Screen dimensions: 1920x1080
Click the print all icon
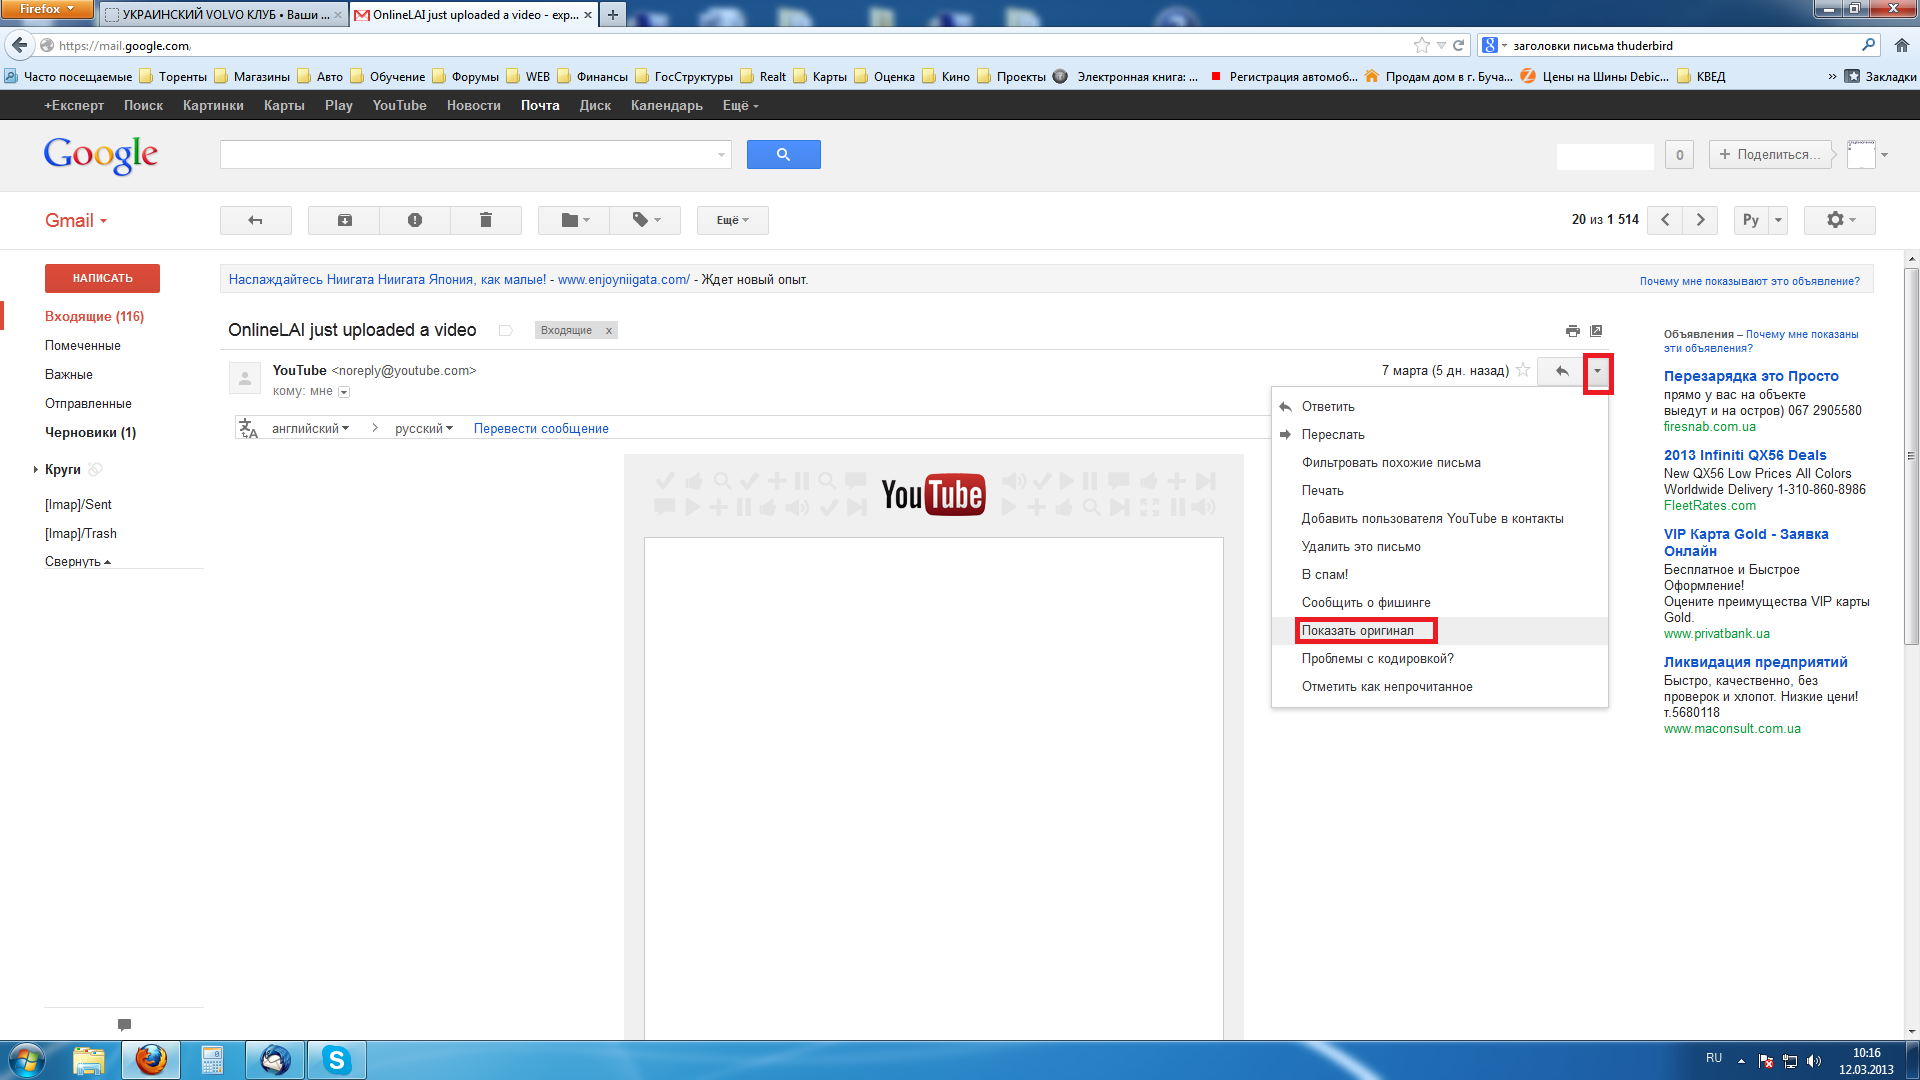[1572, 331]
